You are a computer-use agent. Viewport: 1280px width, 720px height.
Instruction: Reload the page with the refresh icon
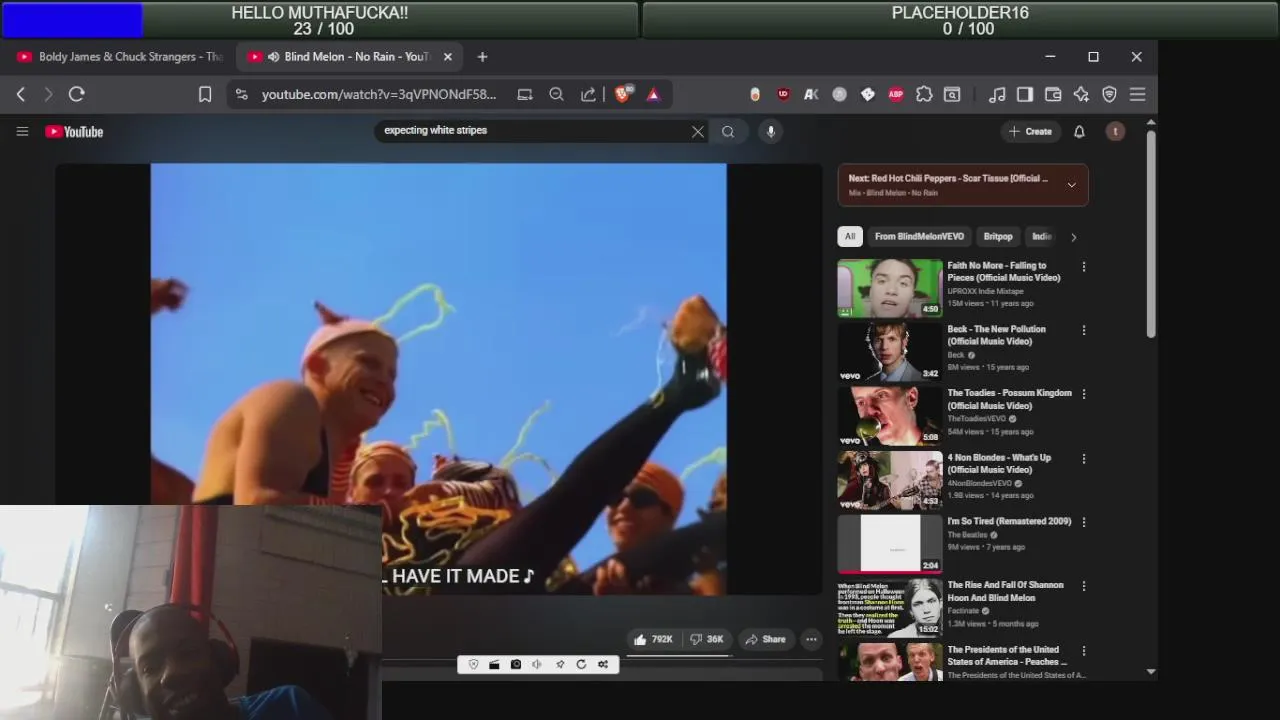(x=76, y=94)
